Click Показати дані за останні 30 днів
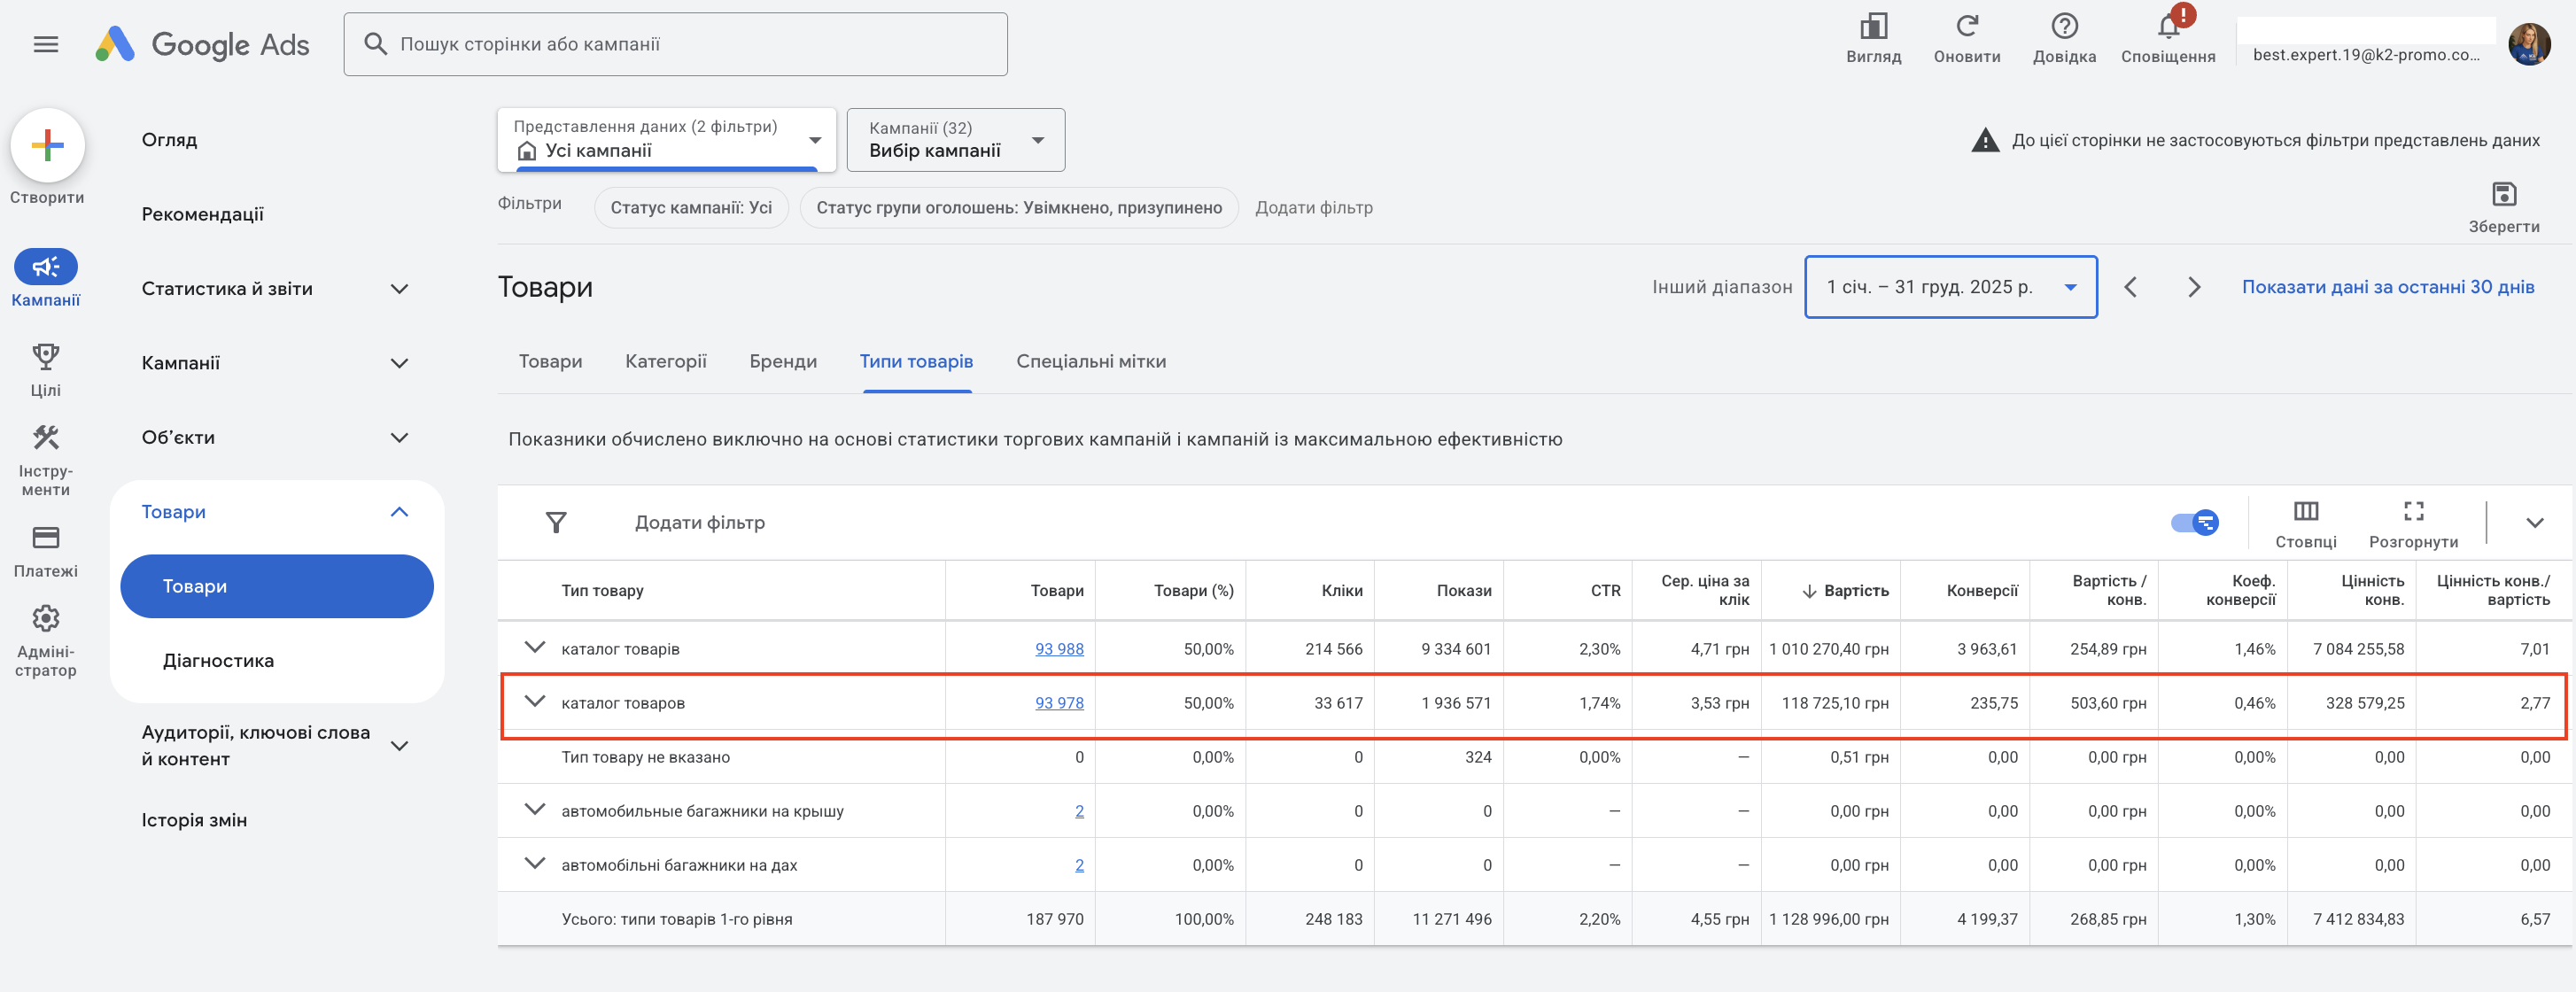 pos(2387,287)
